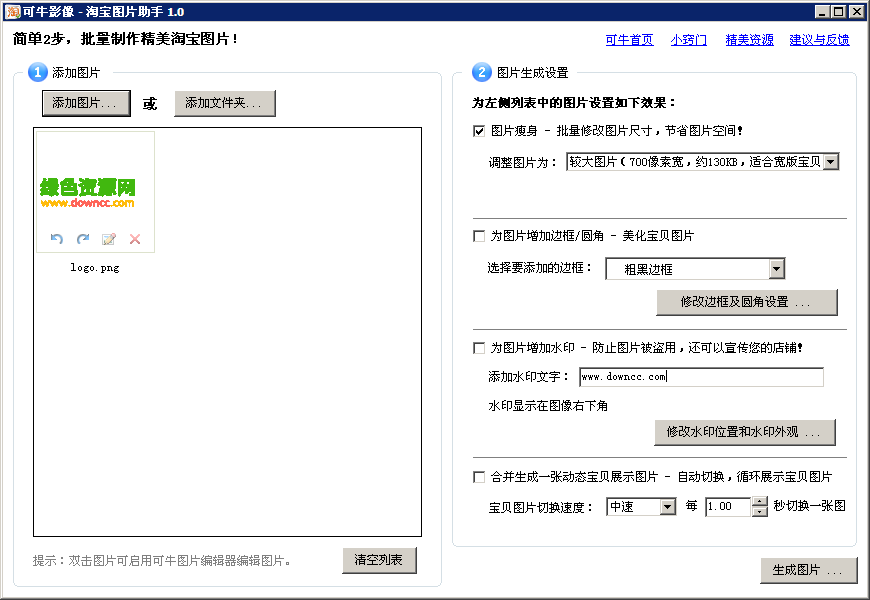Enable the 合并生成动态宝贝展示图片 checkbox
Viewport: 870px width, 600px height.
(x=478, y=477)
